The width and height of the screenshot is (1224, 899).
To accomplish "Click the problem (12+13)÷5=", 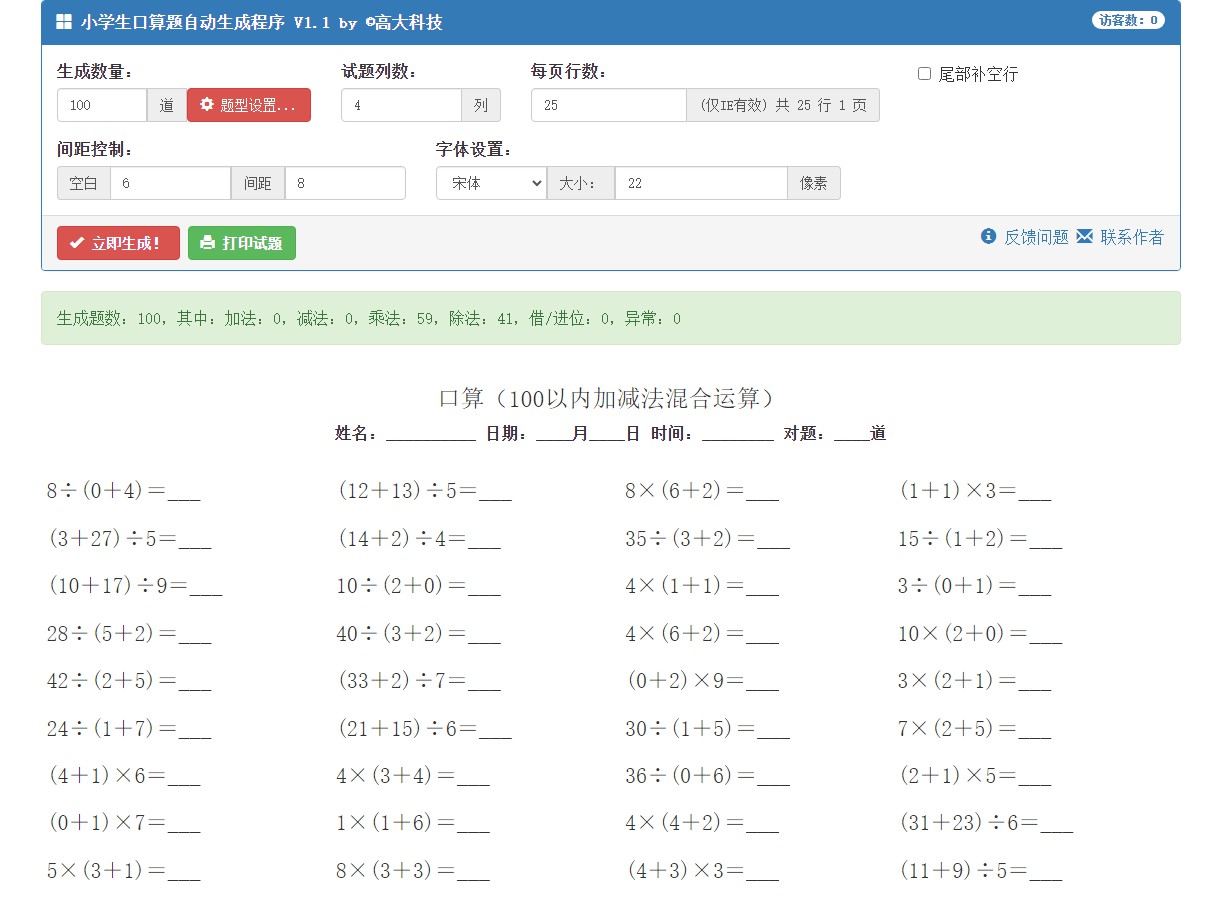I will (x=425, y=491).
